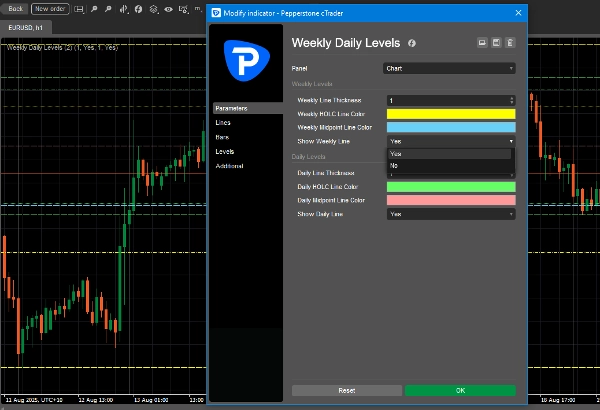Select the Parameters section in sidebar
600x410 pixels.
coord(248,108)
